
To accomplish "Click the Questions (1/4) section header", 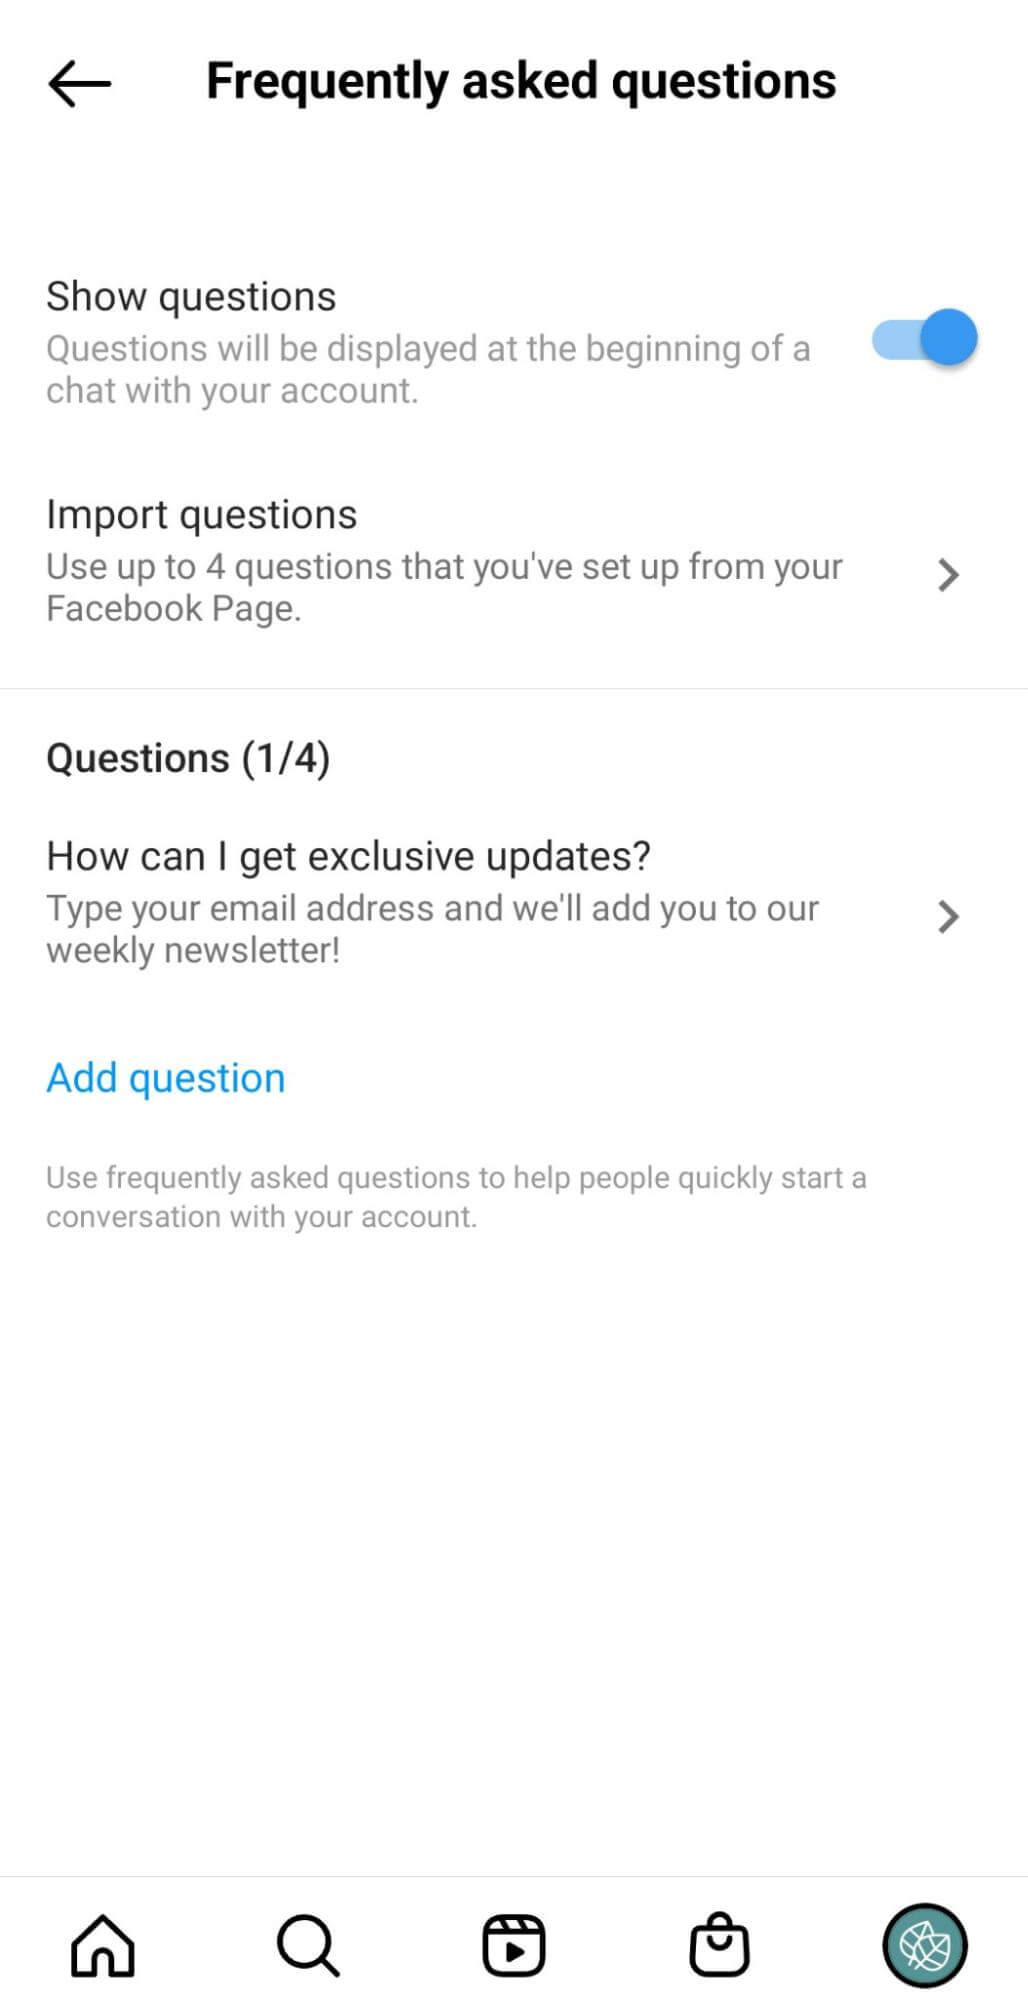I will (188, 758).
